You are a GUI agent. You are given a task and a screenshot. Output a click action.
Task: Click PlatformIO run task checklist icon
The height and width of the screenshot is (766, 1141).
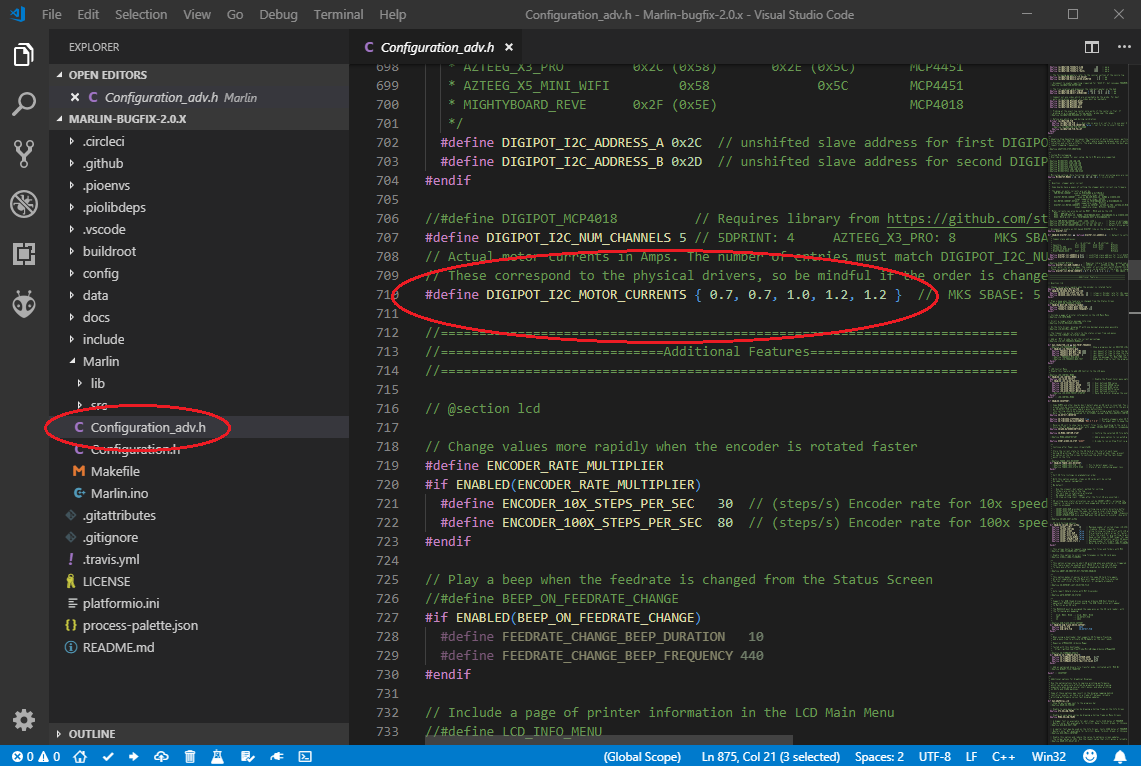coord(247,757)
